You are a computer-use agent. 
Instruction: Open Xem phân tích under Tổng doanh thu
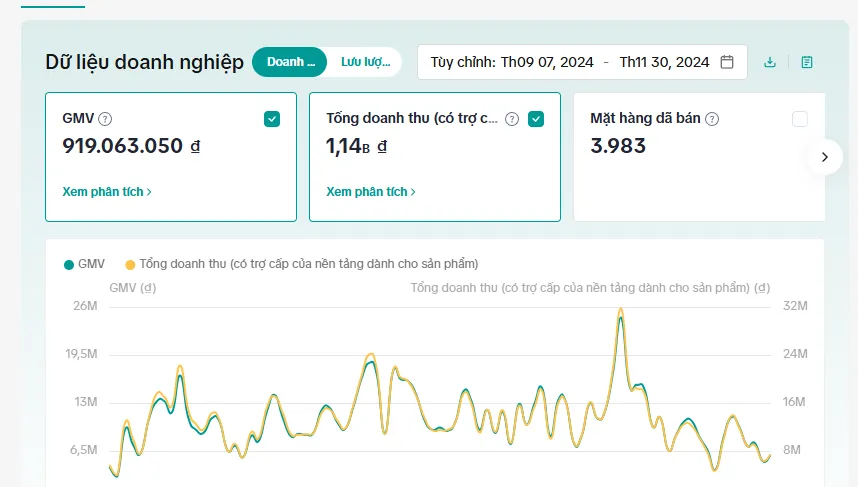371,192
